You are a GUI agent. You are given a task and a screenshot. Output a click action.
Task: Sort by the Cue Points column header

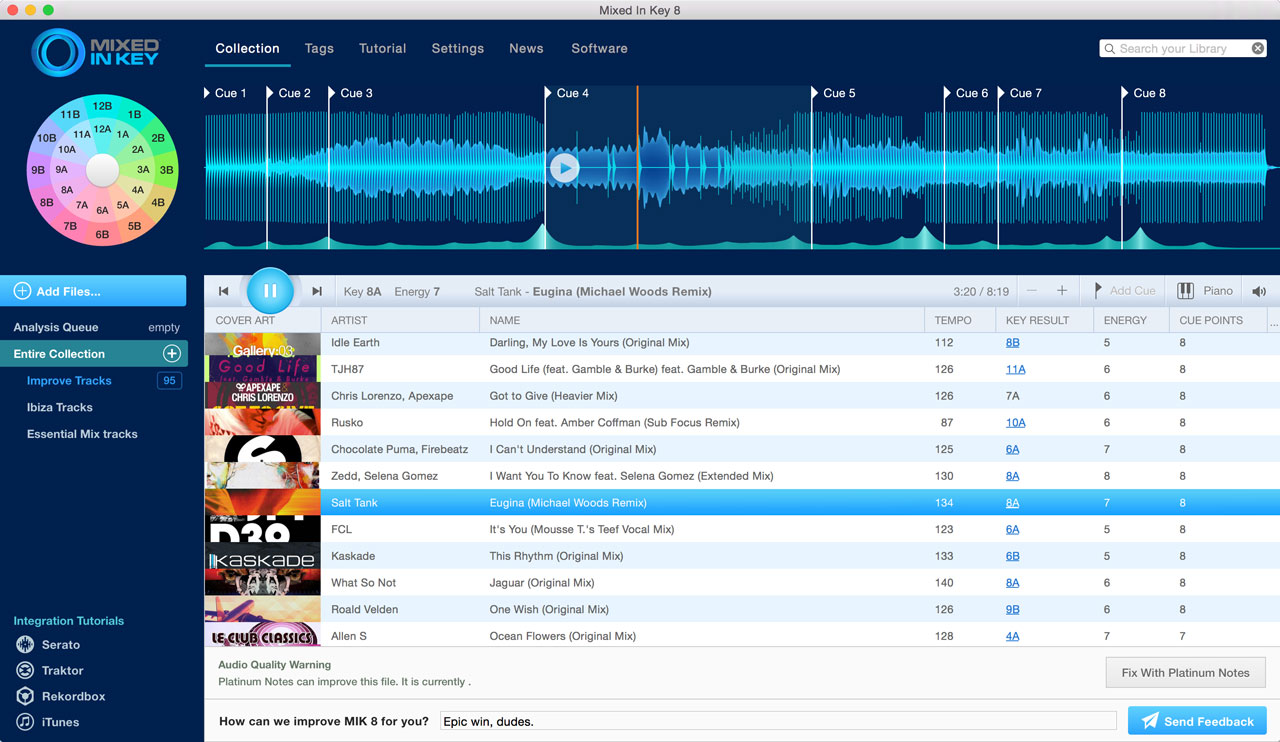click(1218, 320)
